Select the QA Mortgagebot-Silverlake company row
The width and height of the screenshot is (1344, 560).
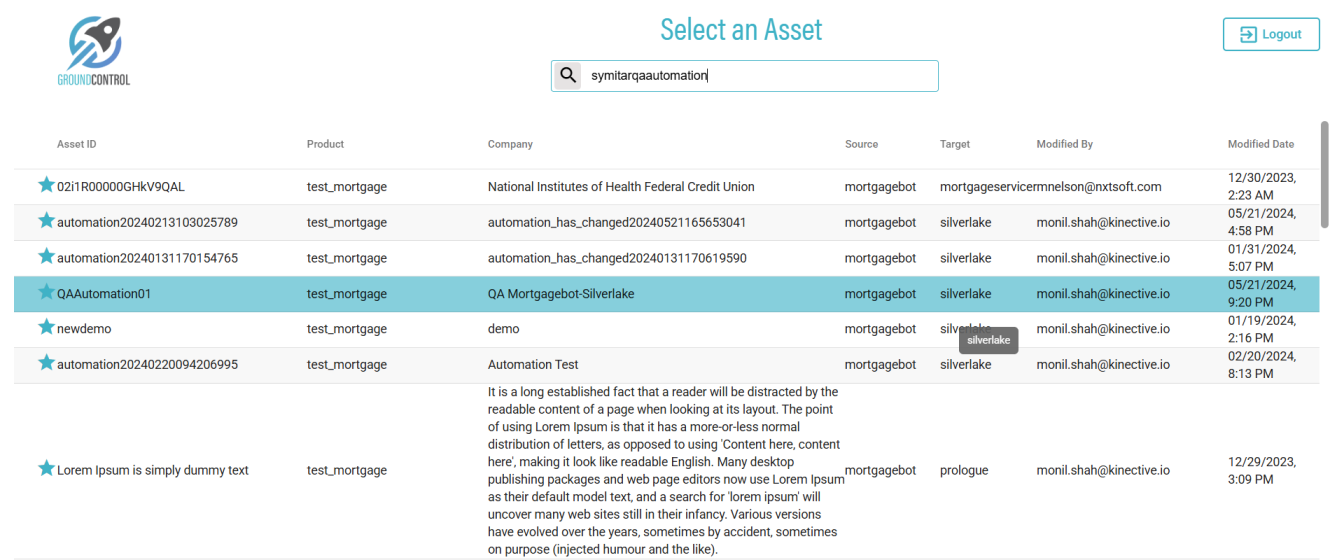(x=561, y=294)
